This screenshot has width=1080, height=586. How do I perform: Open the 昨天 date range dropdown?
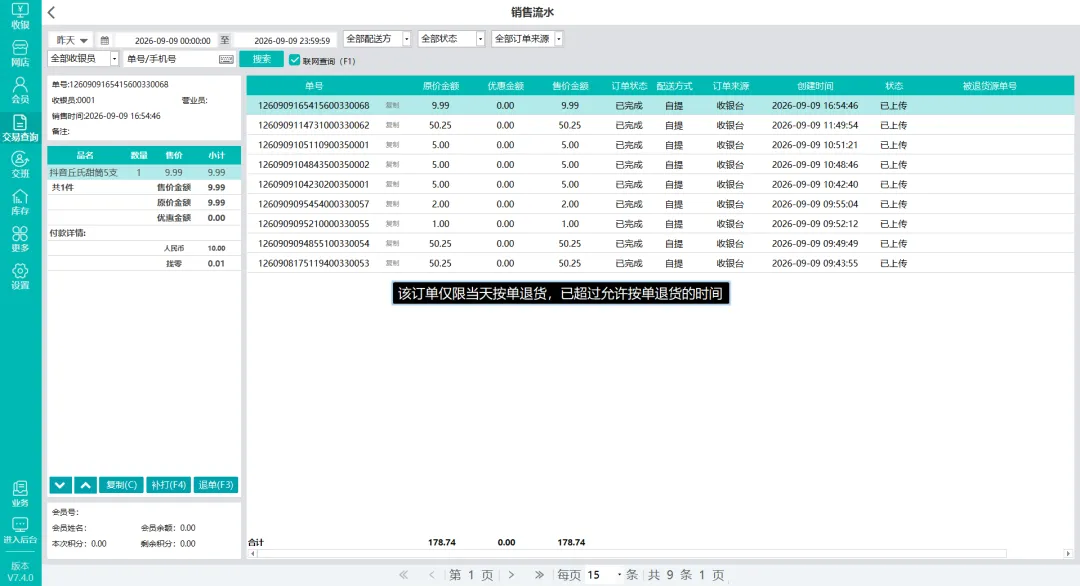coord(71,41)
